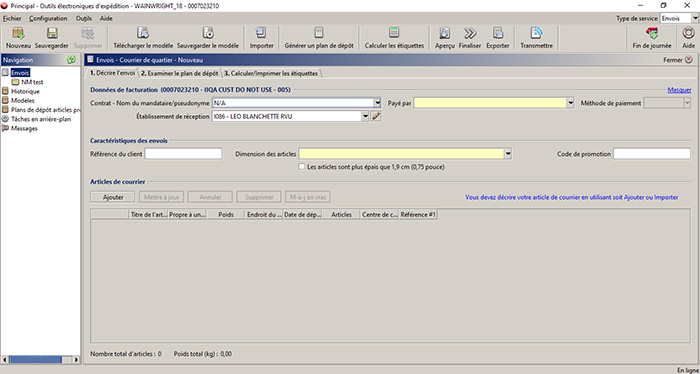The image size is (700, 374).
Task: Click the Articles column header
Action: 341,215
